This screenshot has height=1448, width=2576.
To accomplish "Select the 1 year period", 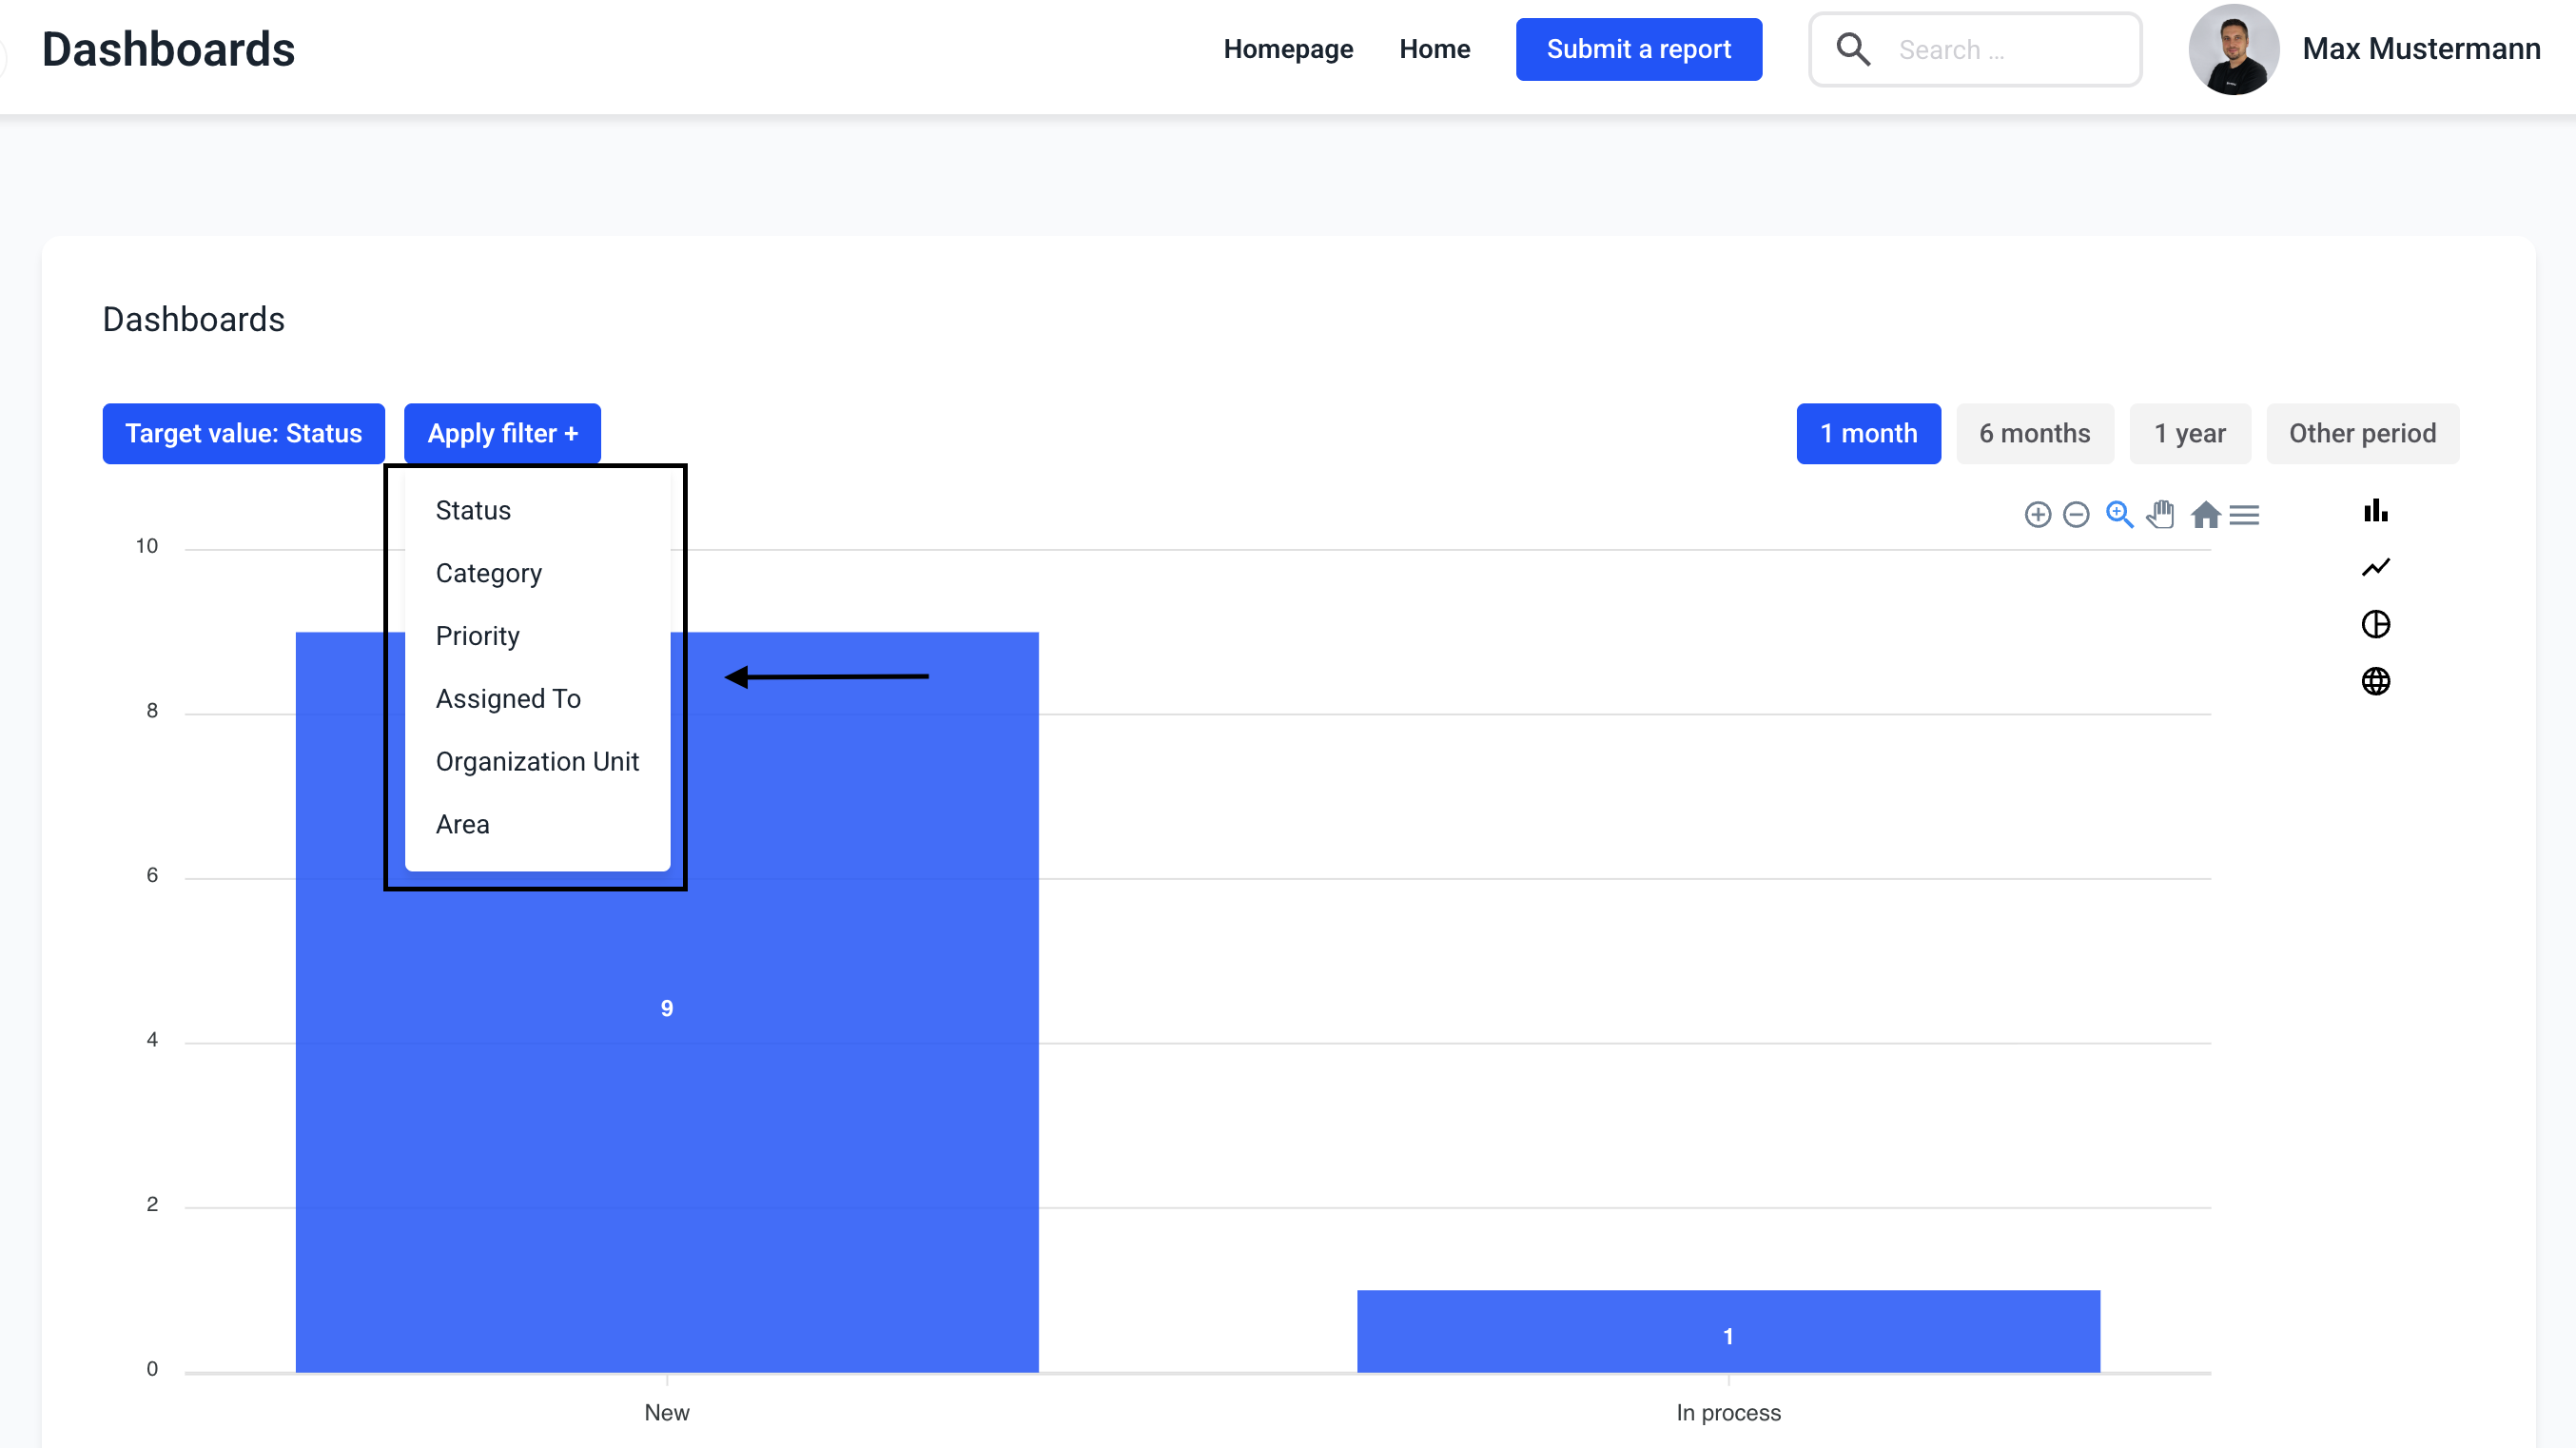I will pos(2189,434).
